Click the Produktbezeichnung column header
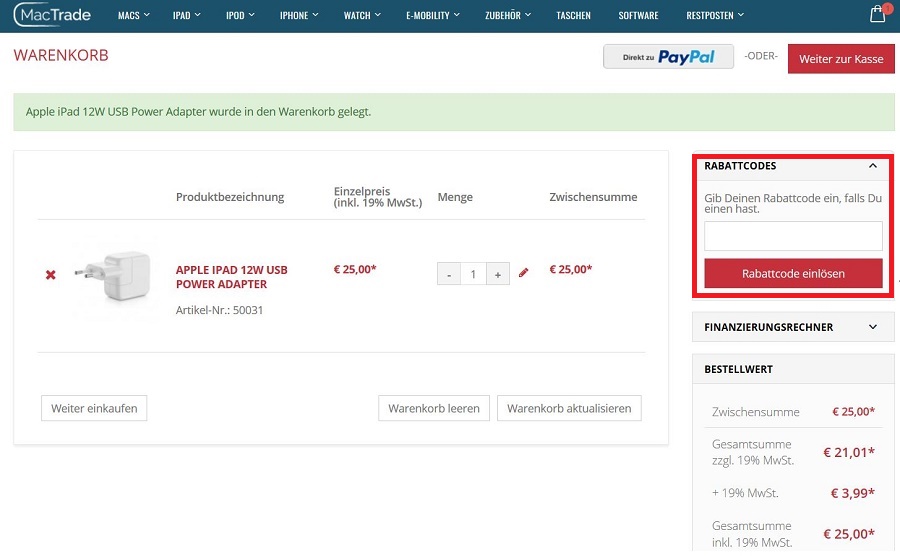 pyautogui.click(x=230, y=197)
